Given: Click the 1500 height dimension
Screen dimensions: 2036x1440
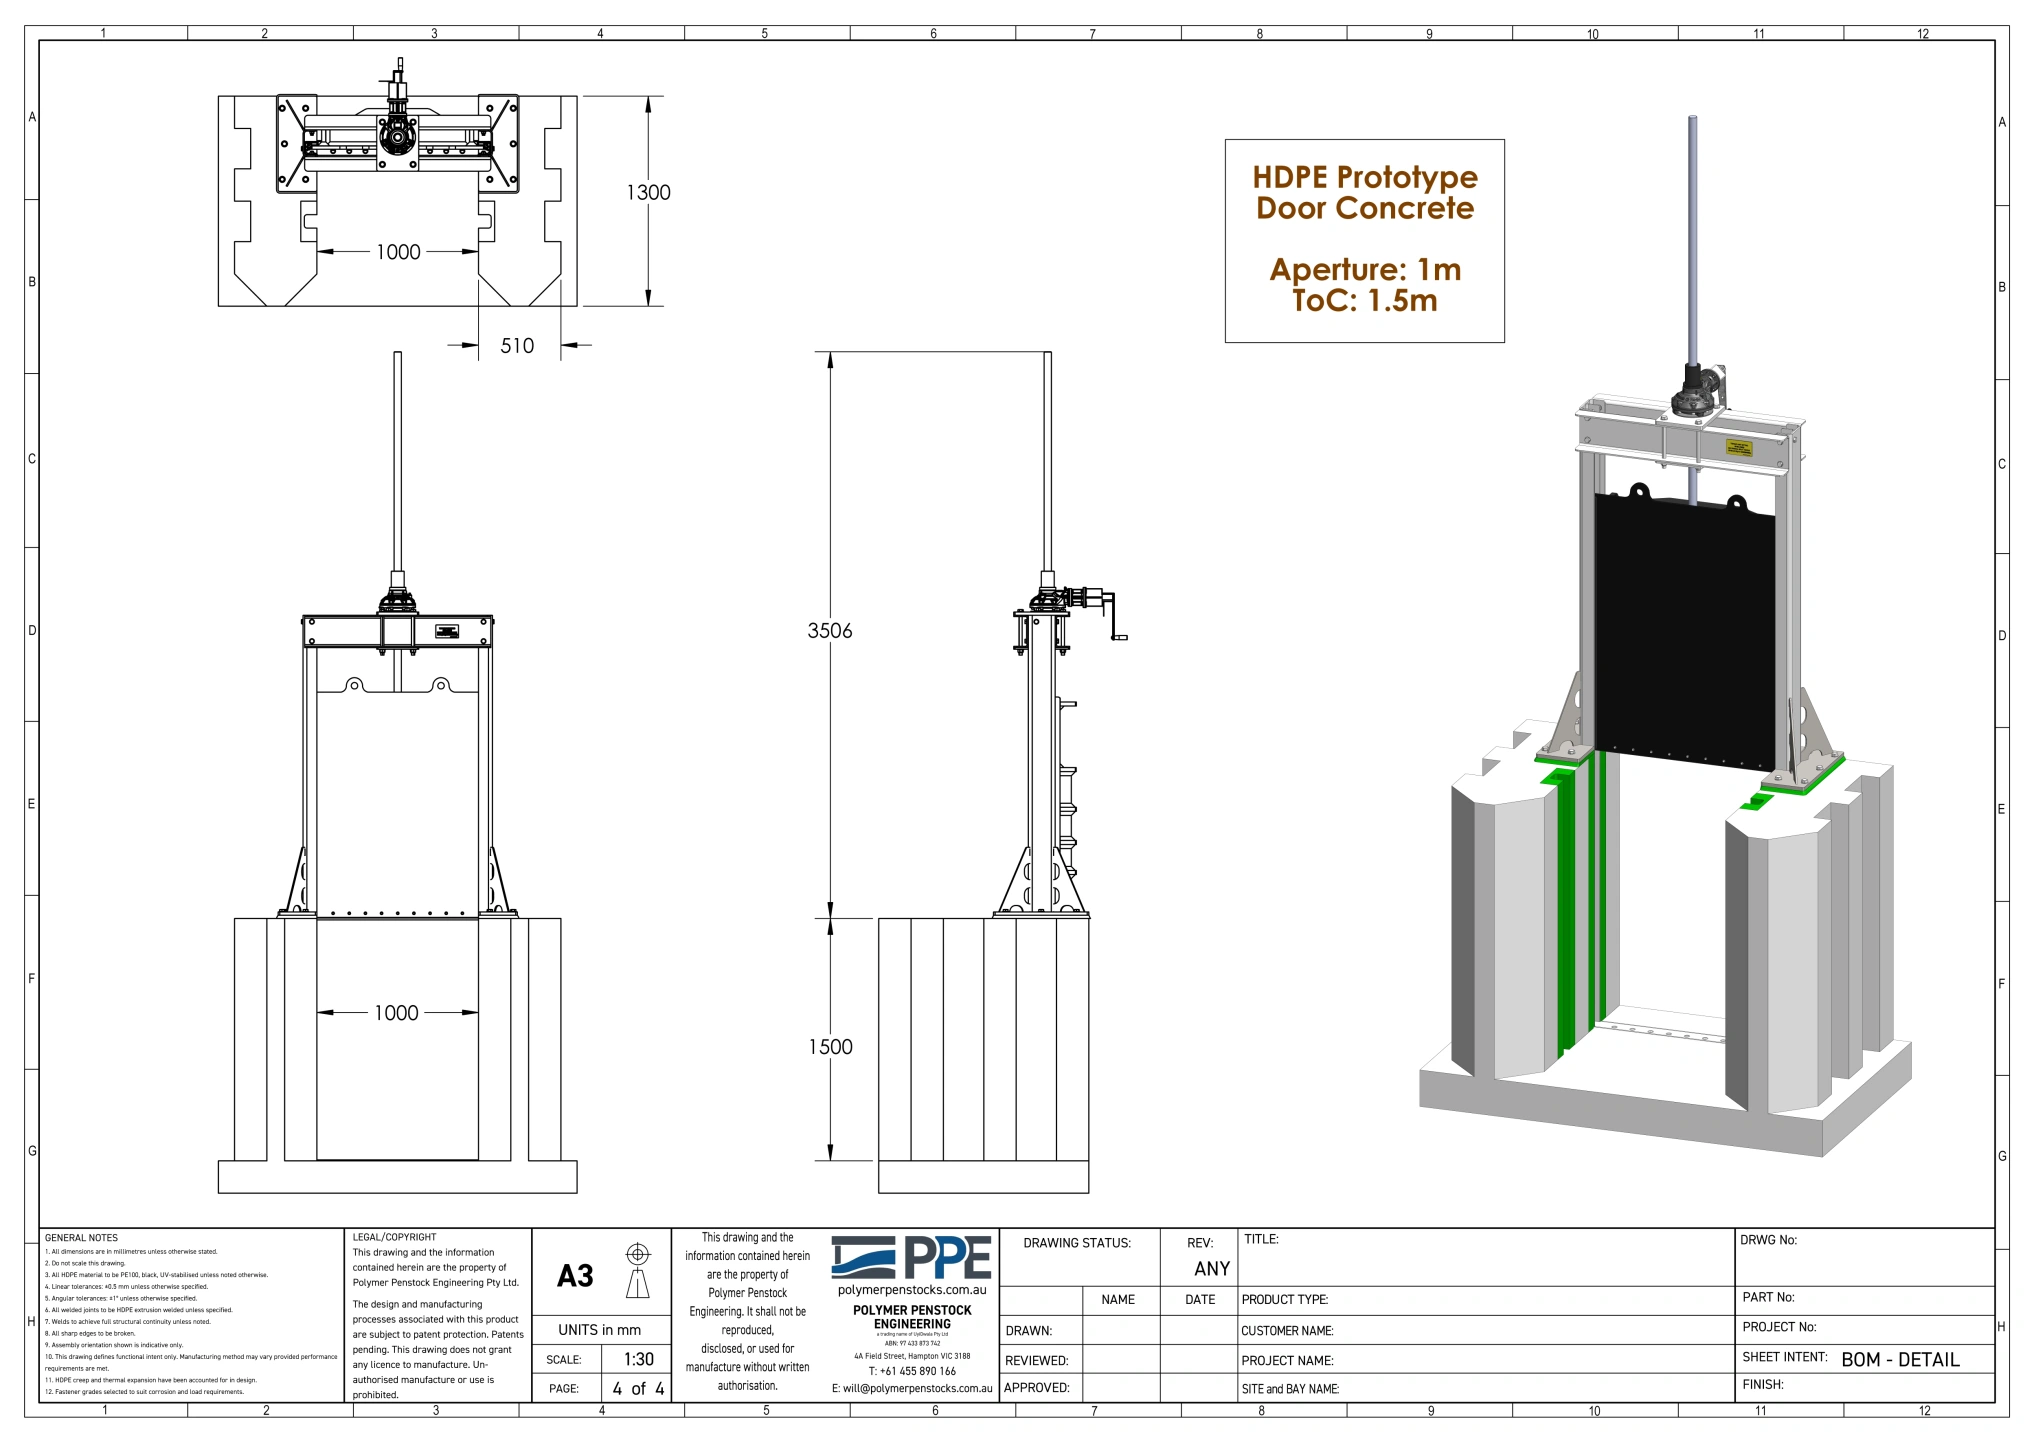Looking at the screenshot, I should click(830, 1047).
